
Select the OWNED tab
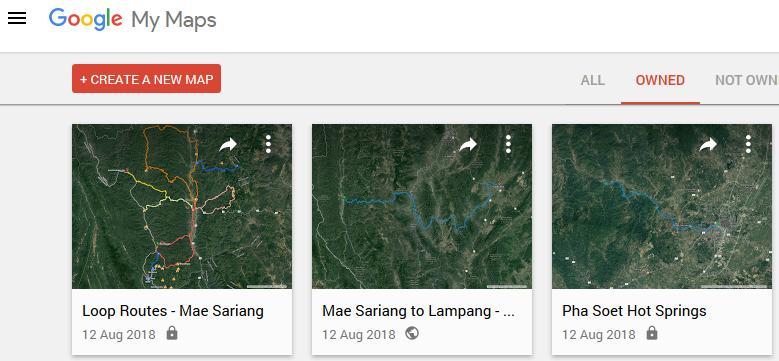[660, 80]
